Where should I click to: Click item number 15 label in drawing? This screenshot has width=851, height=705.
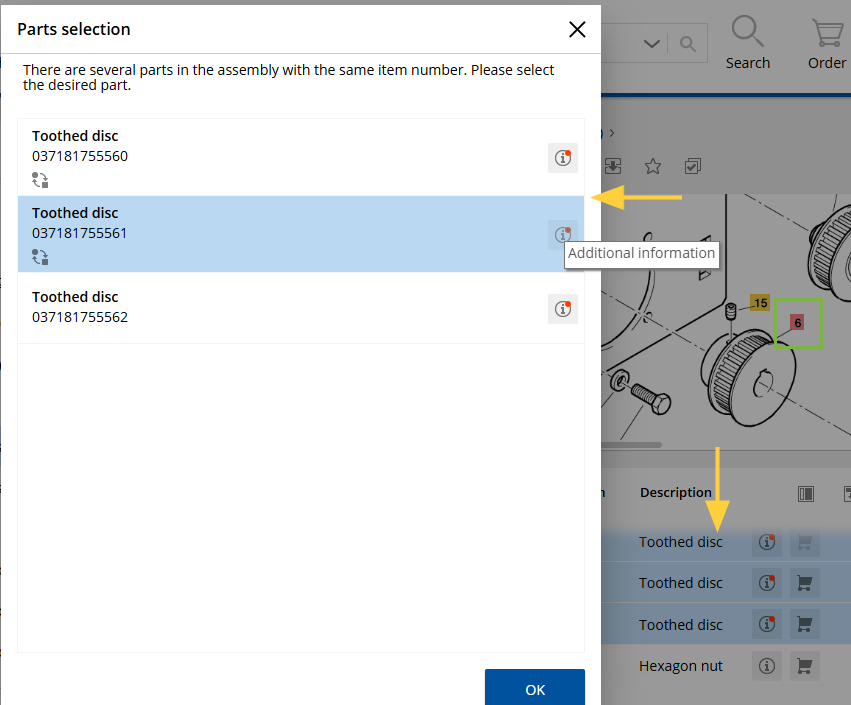coord(760,303)
